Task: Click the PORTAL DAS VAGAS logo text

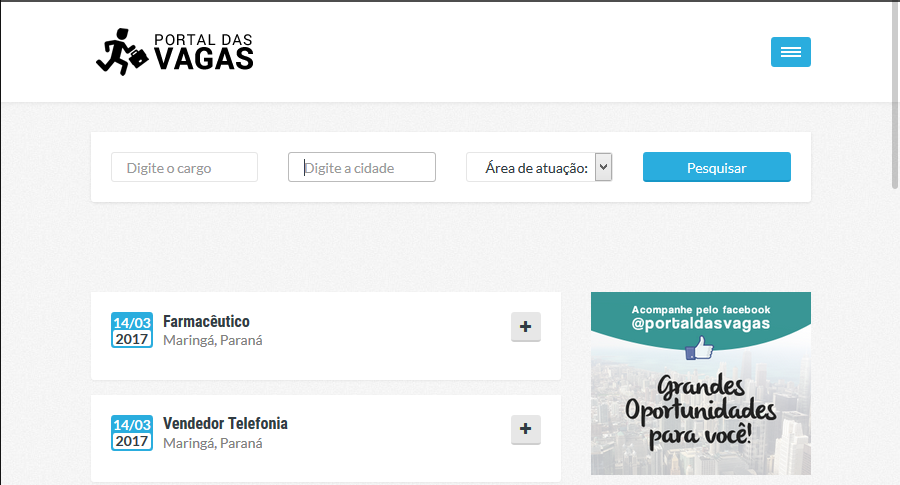Action: (x=204, y=52)
